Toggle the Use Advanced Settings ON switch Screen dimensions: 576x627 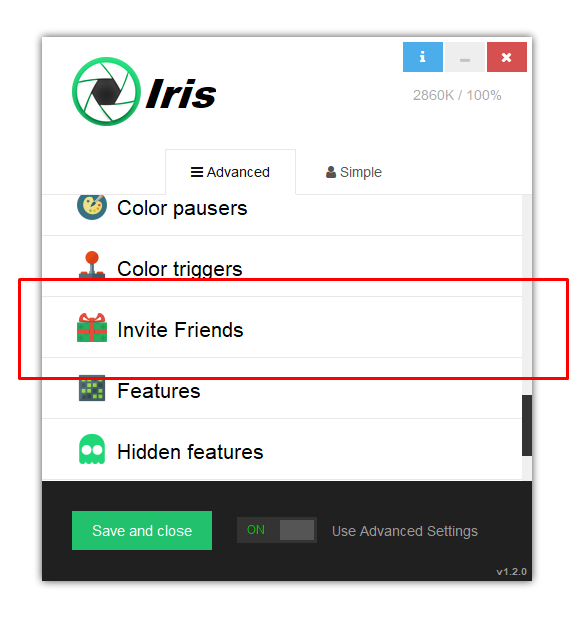coord(277,530)
